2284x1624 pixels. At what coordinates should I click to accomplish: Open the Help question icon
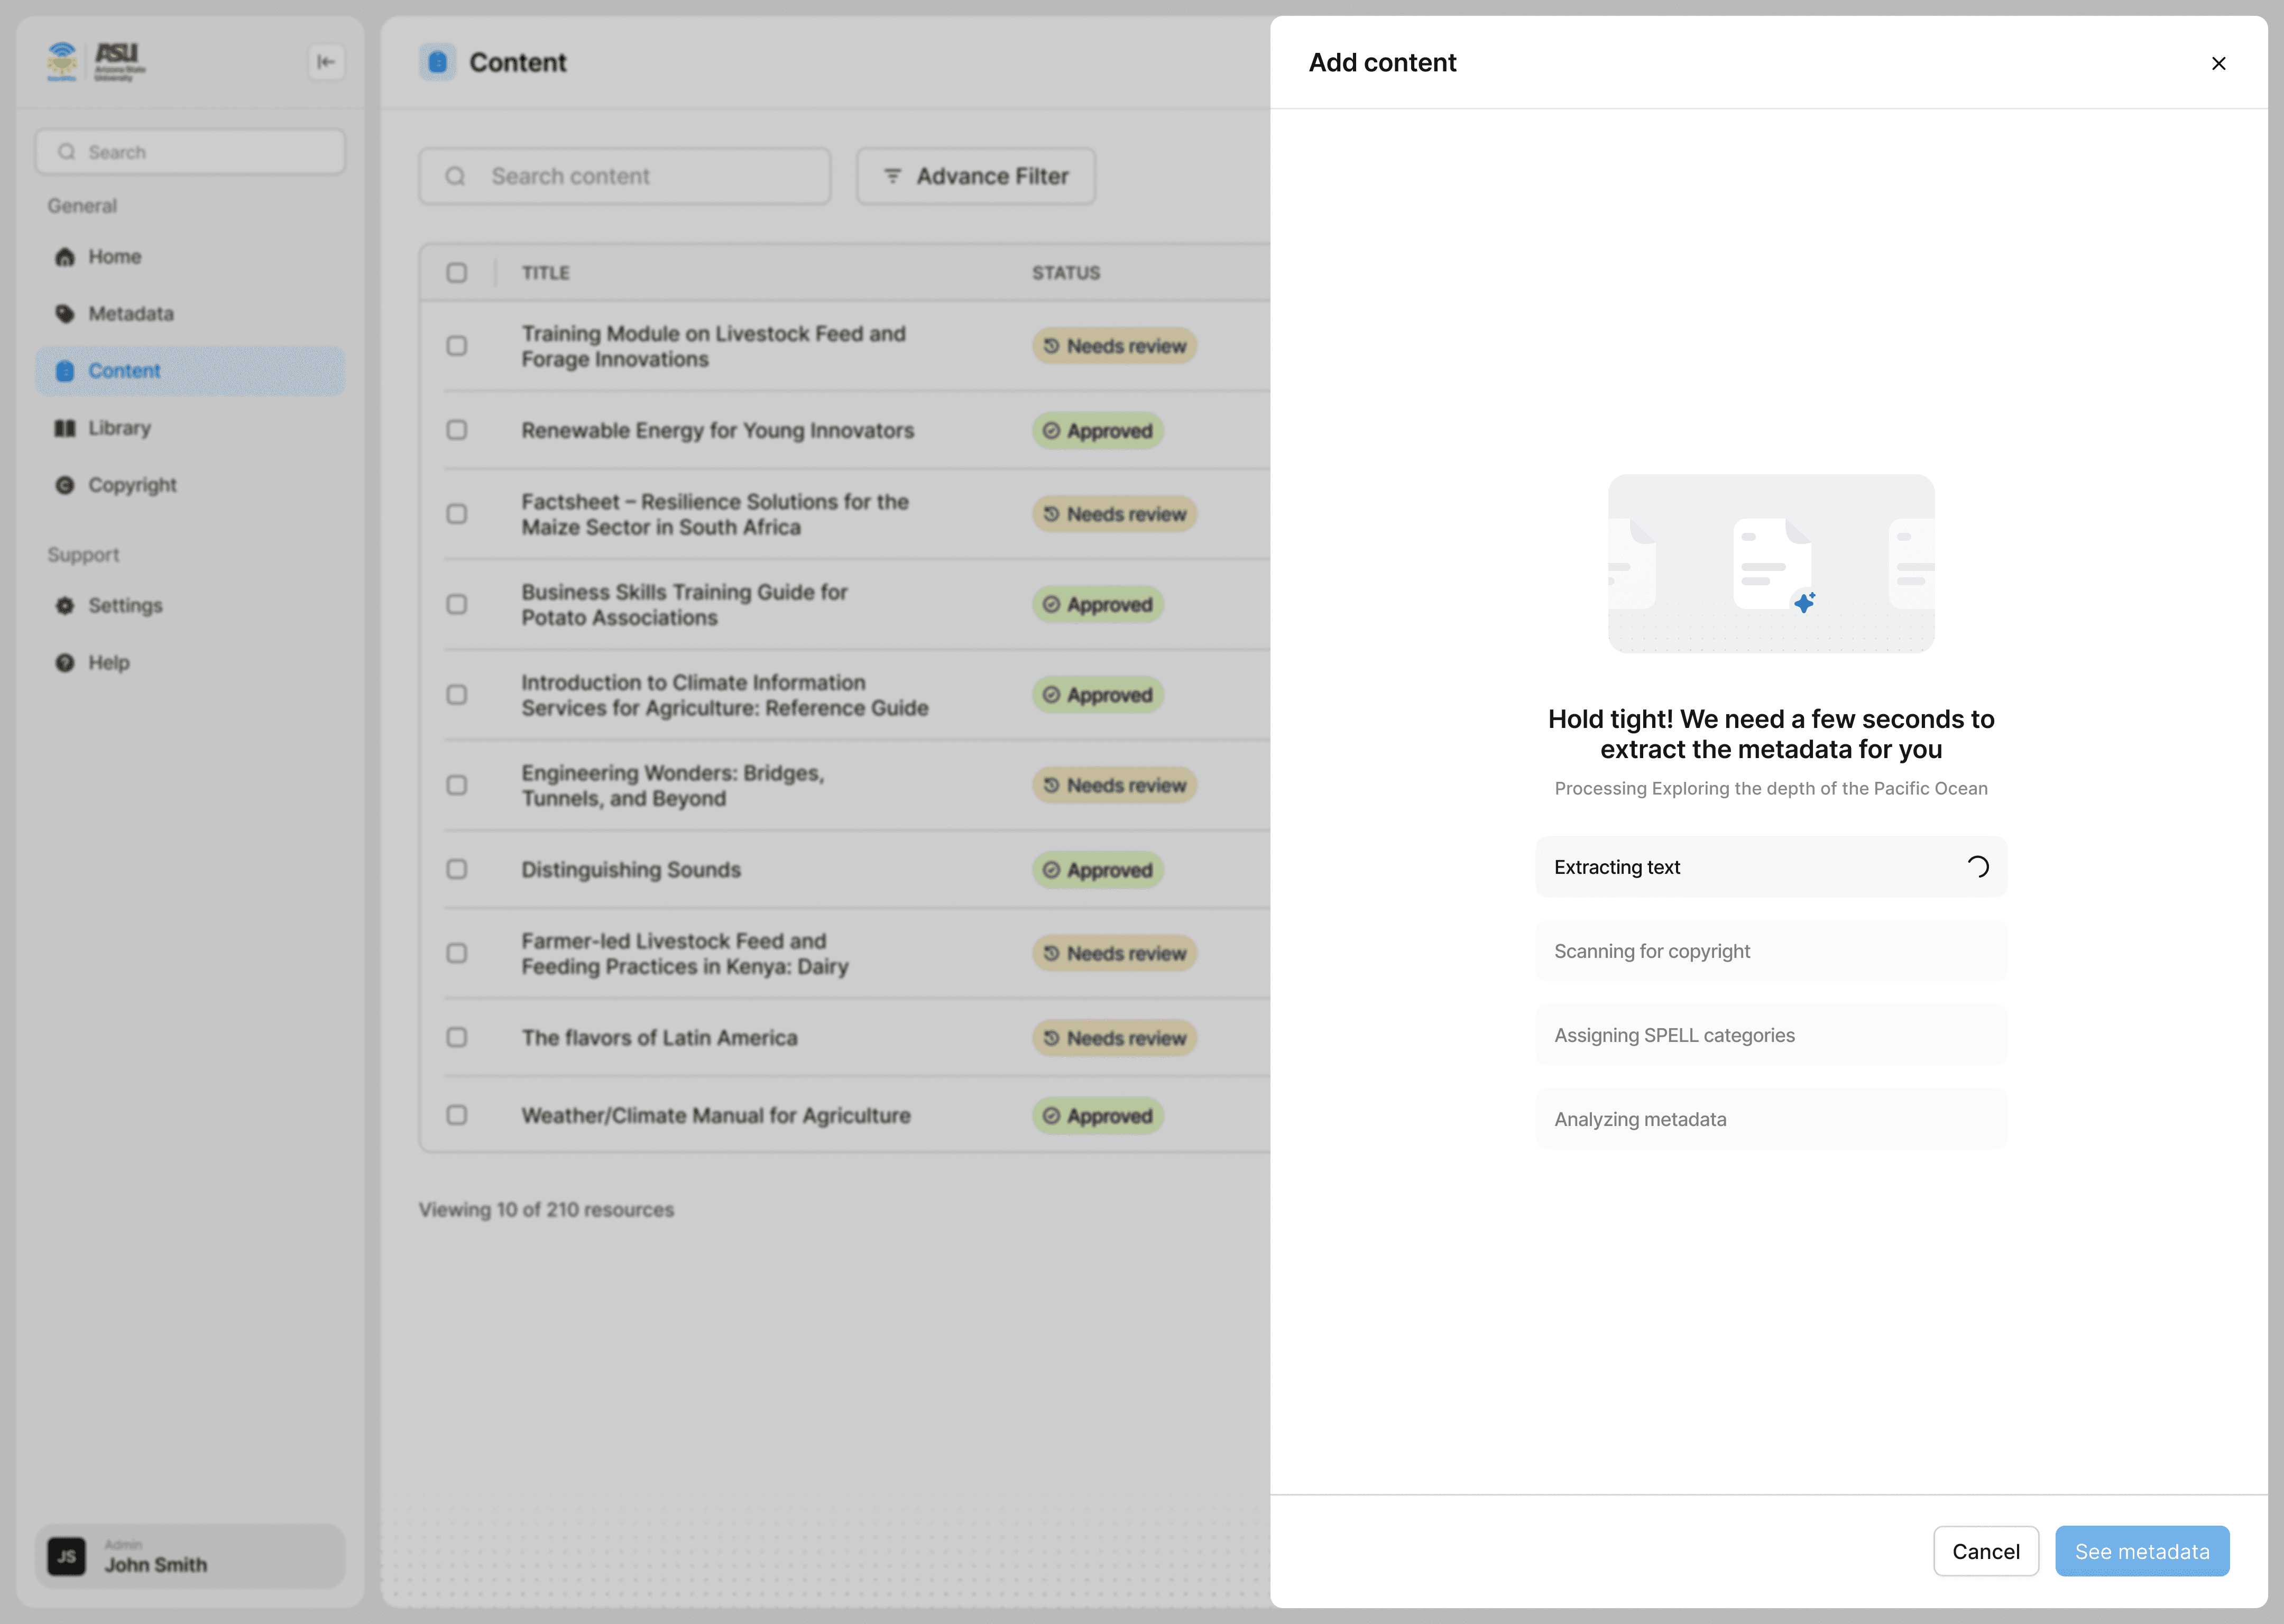tap(65, 663)
